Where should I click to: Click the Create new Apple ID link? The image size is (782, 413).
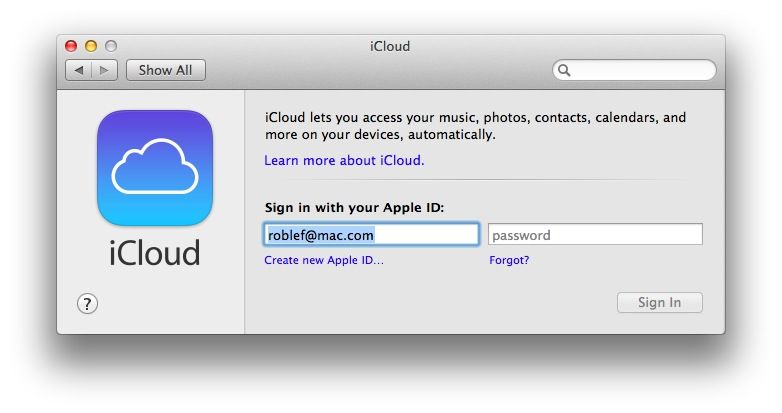point(324,260)
